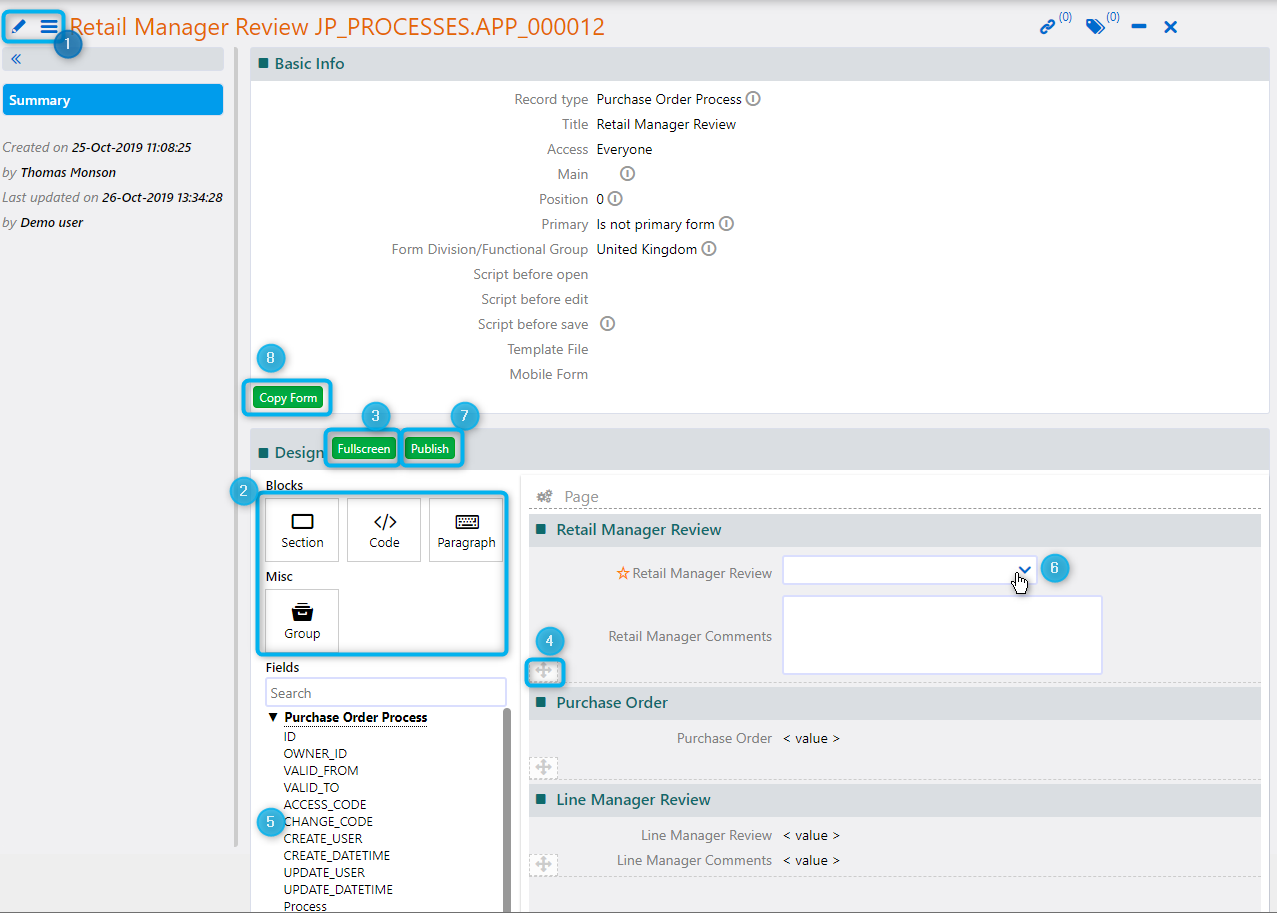This screenshot has height=913, width=1277.
Task: Click the Line Manager Review < value > placeholder
Action: click(x=811, y=835)
